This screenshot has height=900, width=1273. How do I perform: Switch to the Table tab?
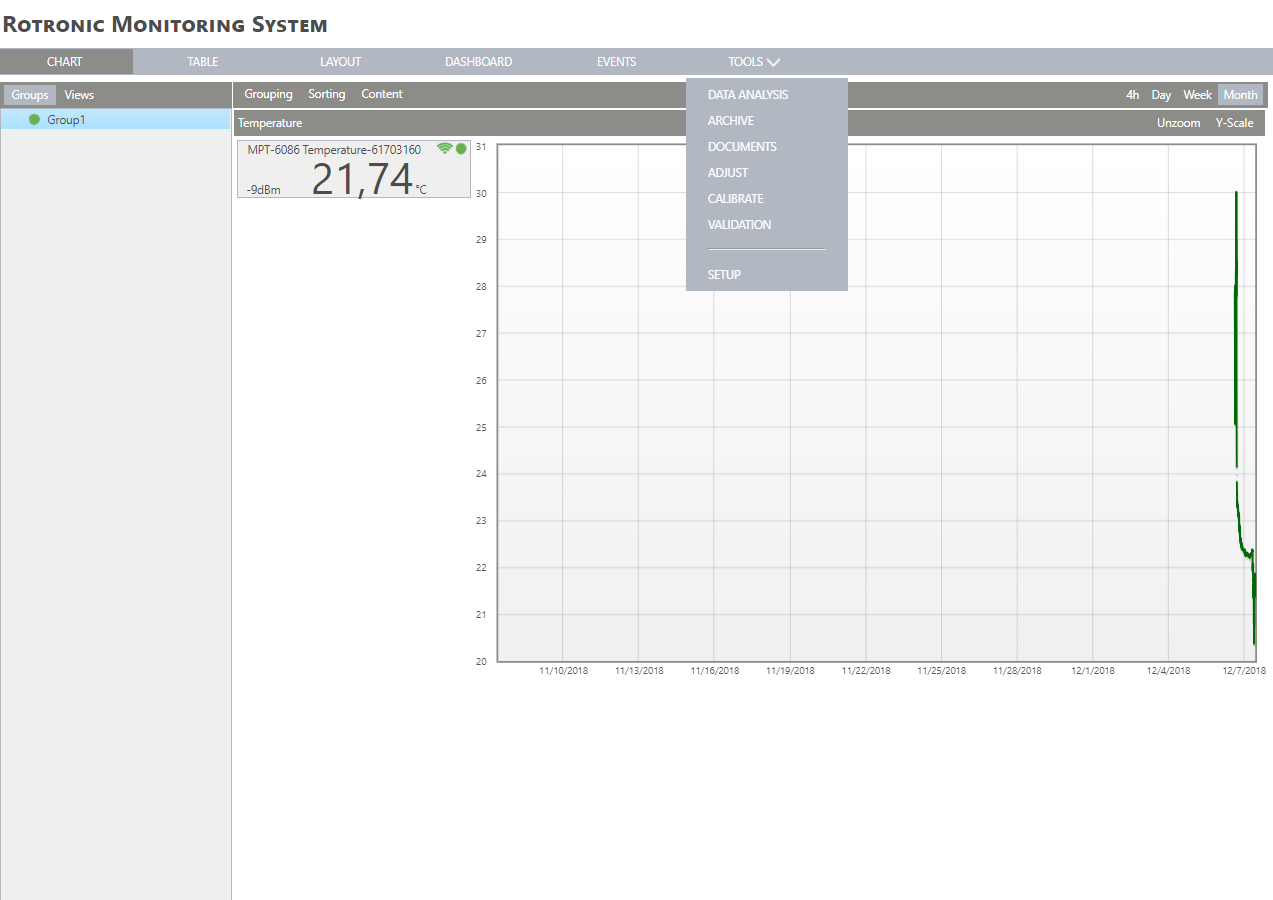point(203,62)
